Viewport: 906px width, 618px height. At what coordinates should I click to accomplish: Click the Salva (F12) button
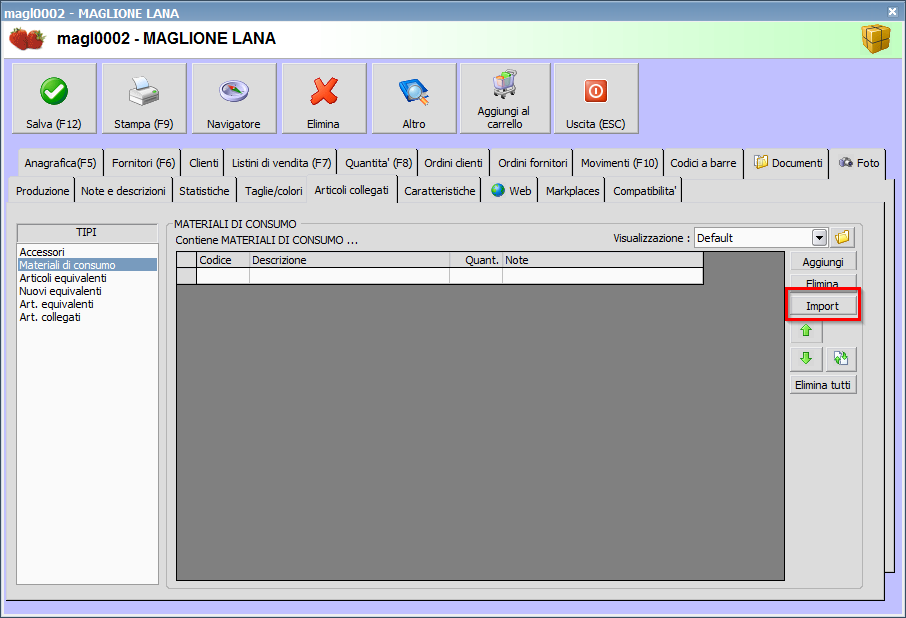point(54,98)
